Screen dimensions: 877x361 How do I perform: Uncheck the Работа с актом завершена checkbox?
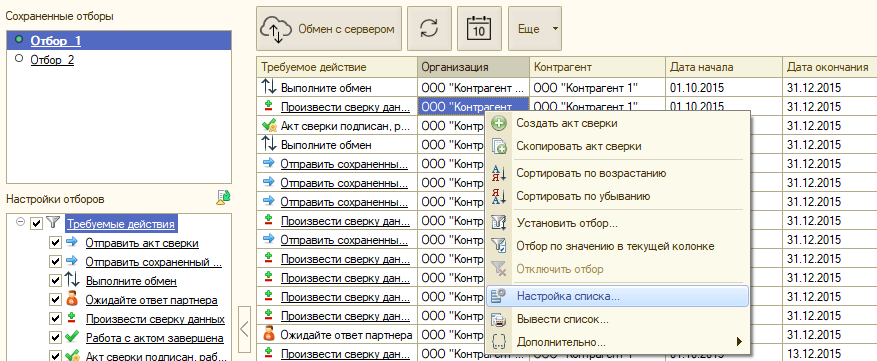pos(55,337)
